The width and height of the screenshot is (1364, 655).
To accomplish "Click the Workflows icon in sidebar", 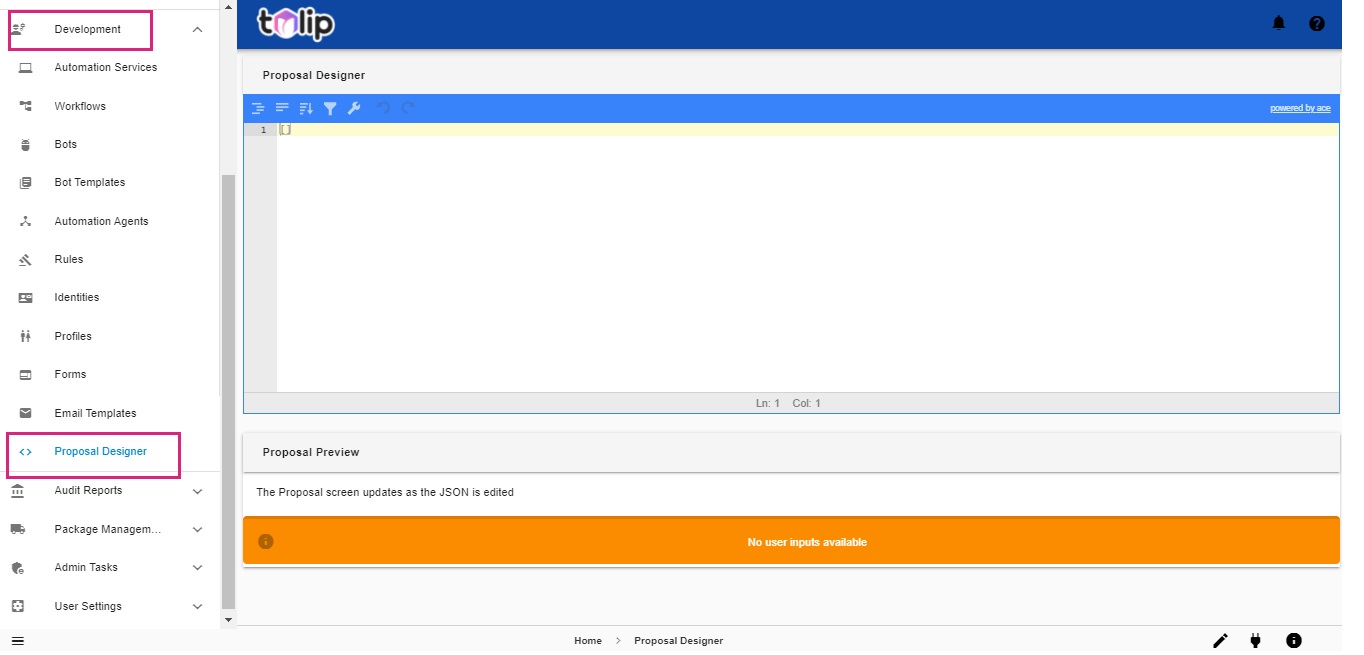I will point(26,106).
